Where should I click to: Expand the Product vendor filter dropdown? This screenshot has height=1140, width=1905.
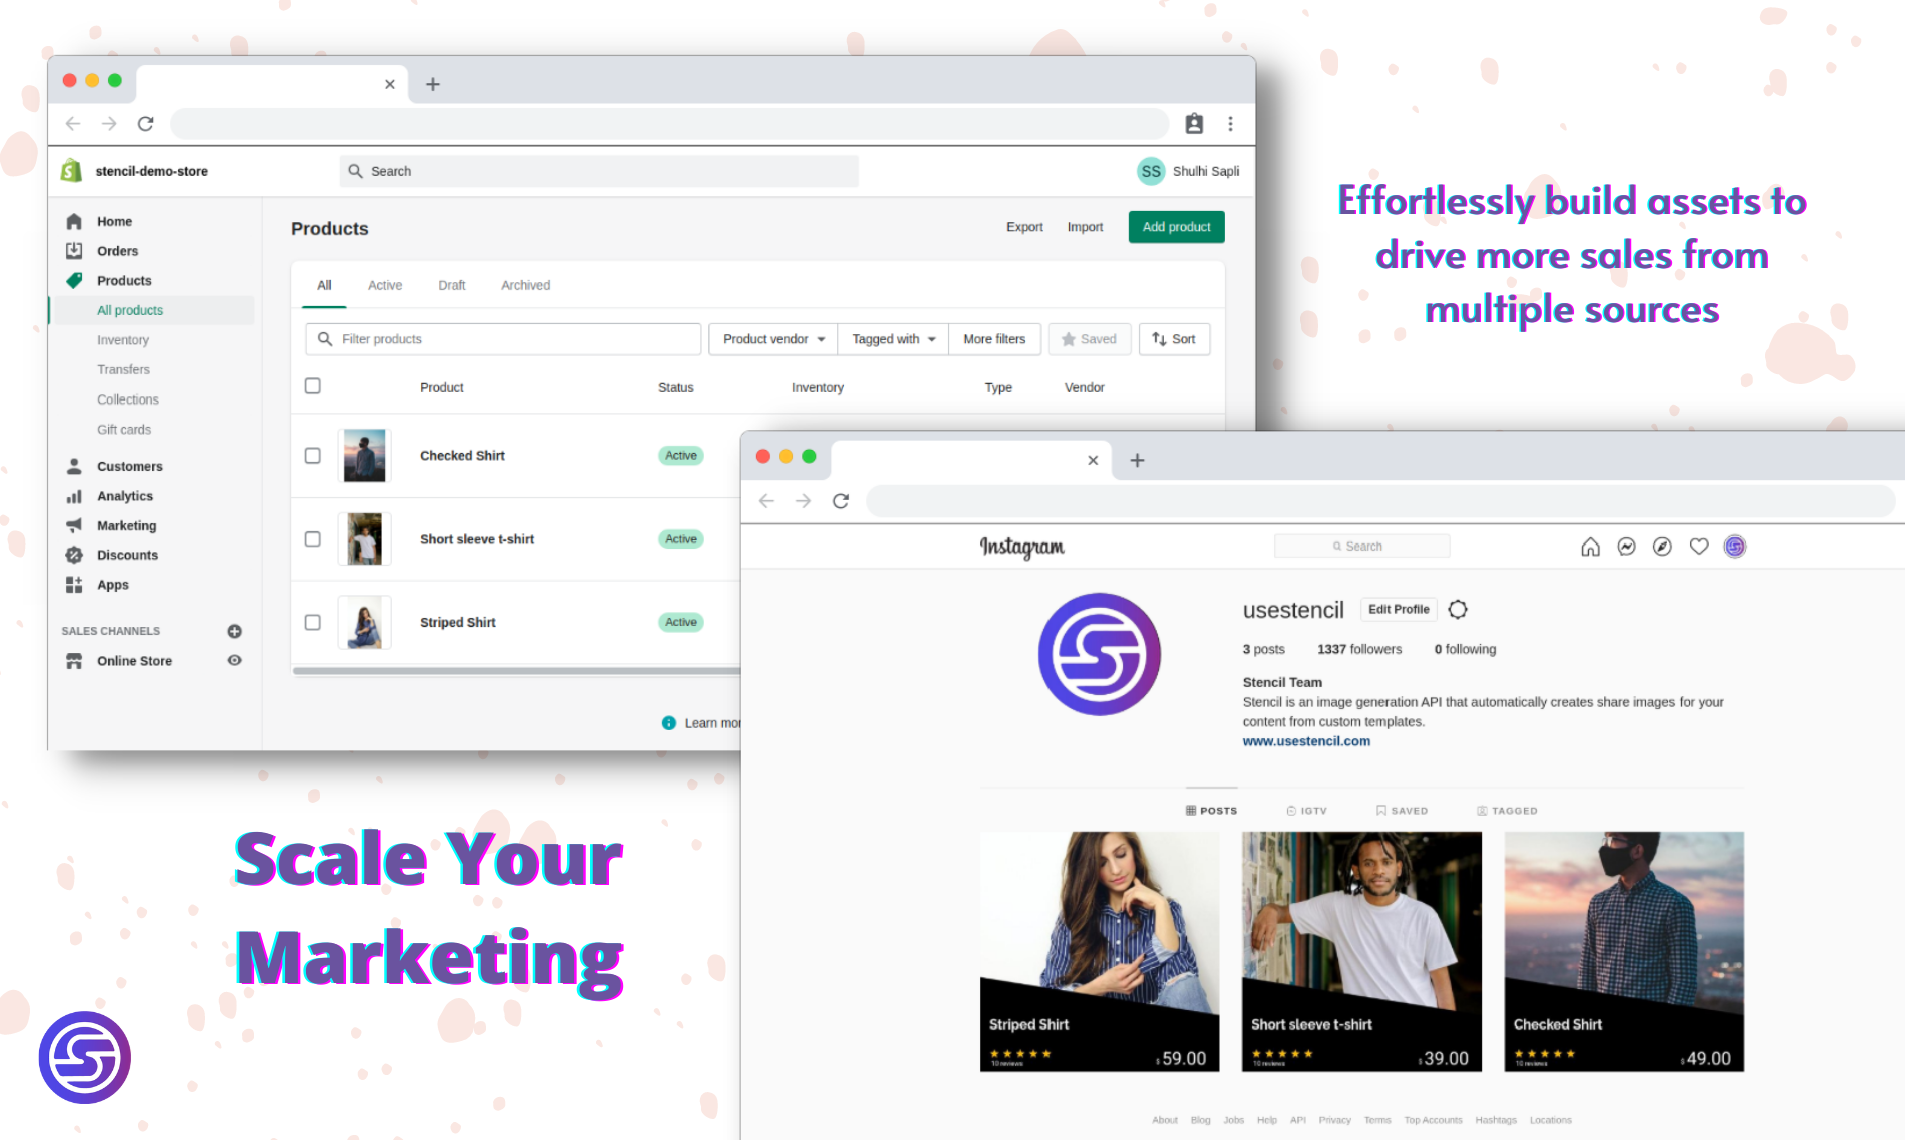(774, 339)
